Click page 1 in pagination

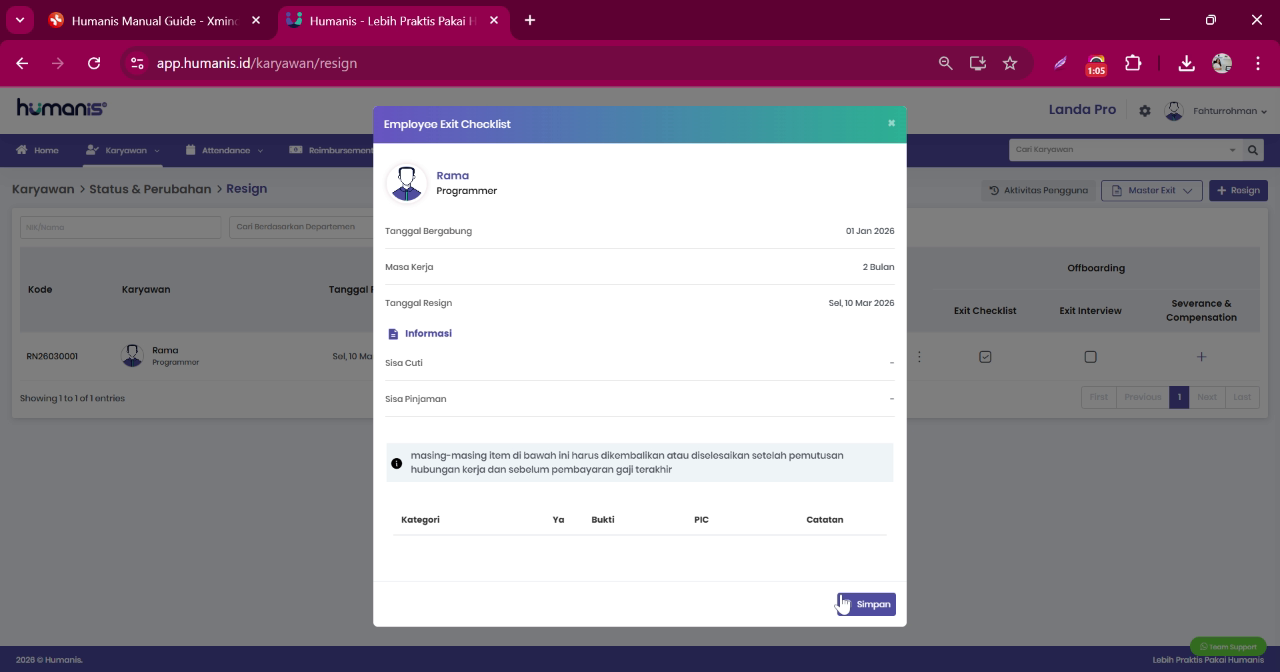point(1179,397)
